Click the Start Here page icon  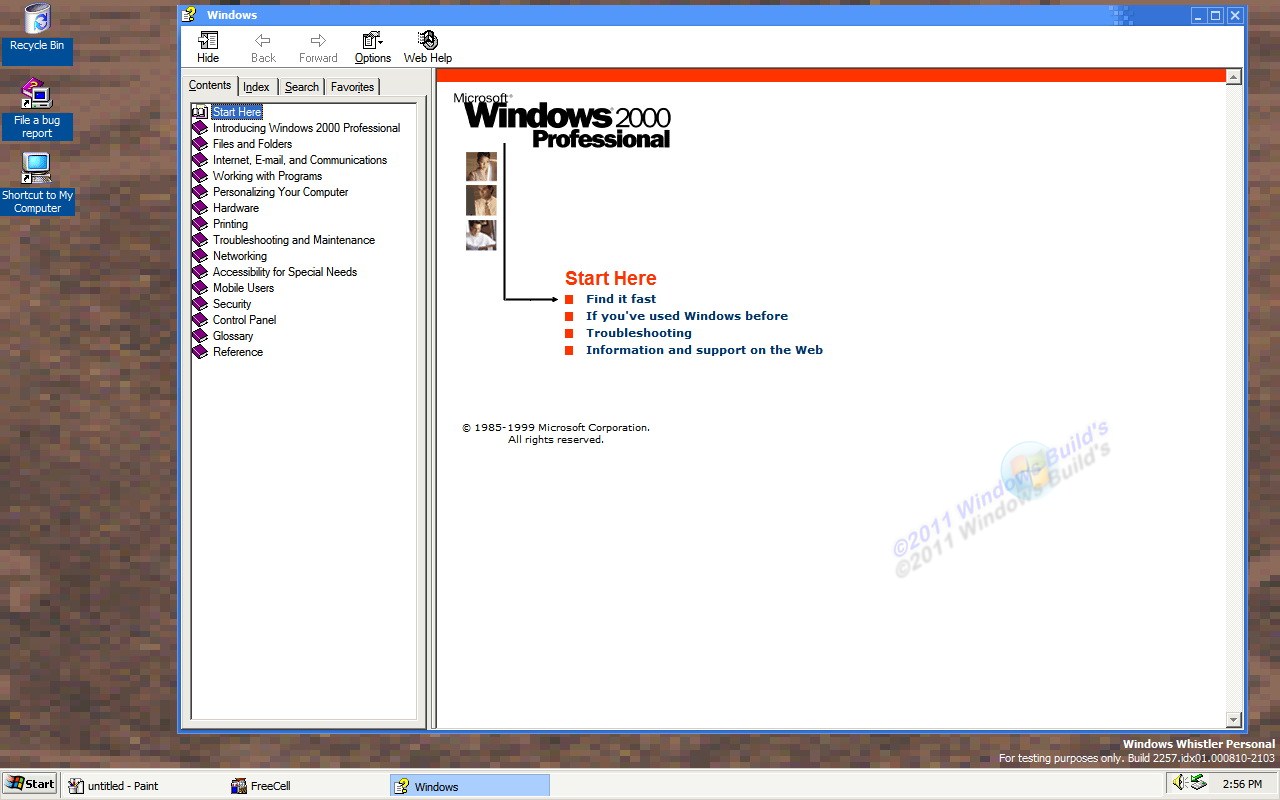pos(200,112)
